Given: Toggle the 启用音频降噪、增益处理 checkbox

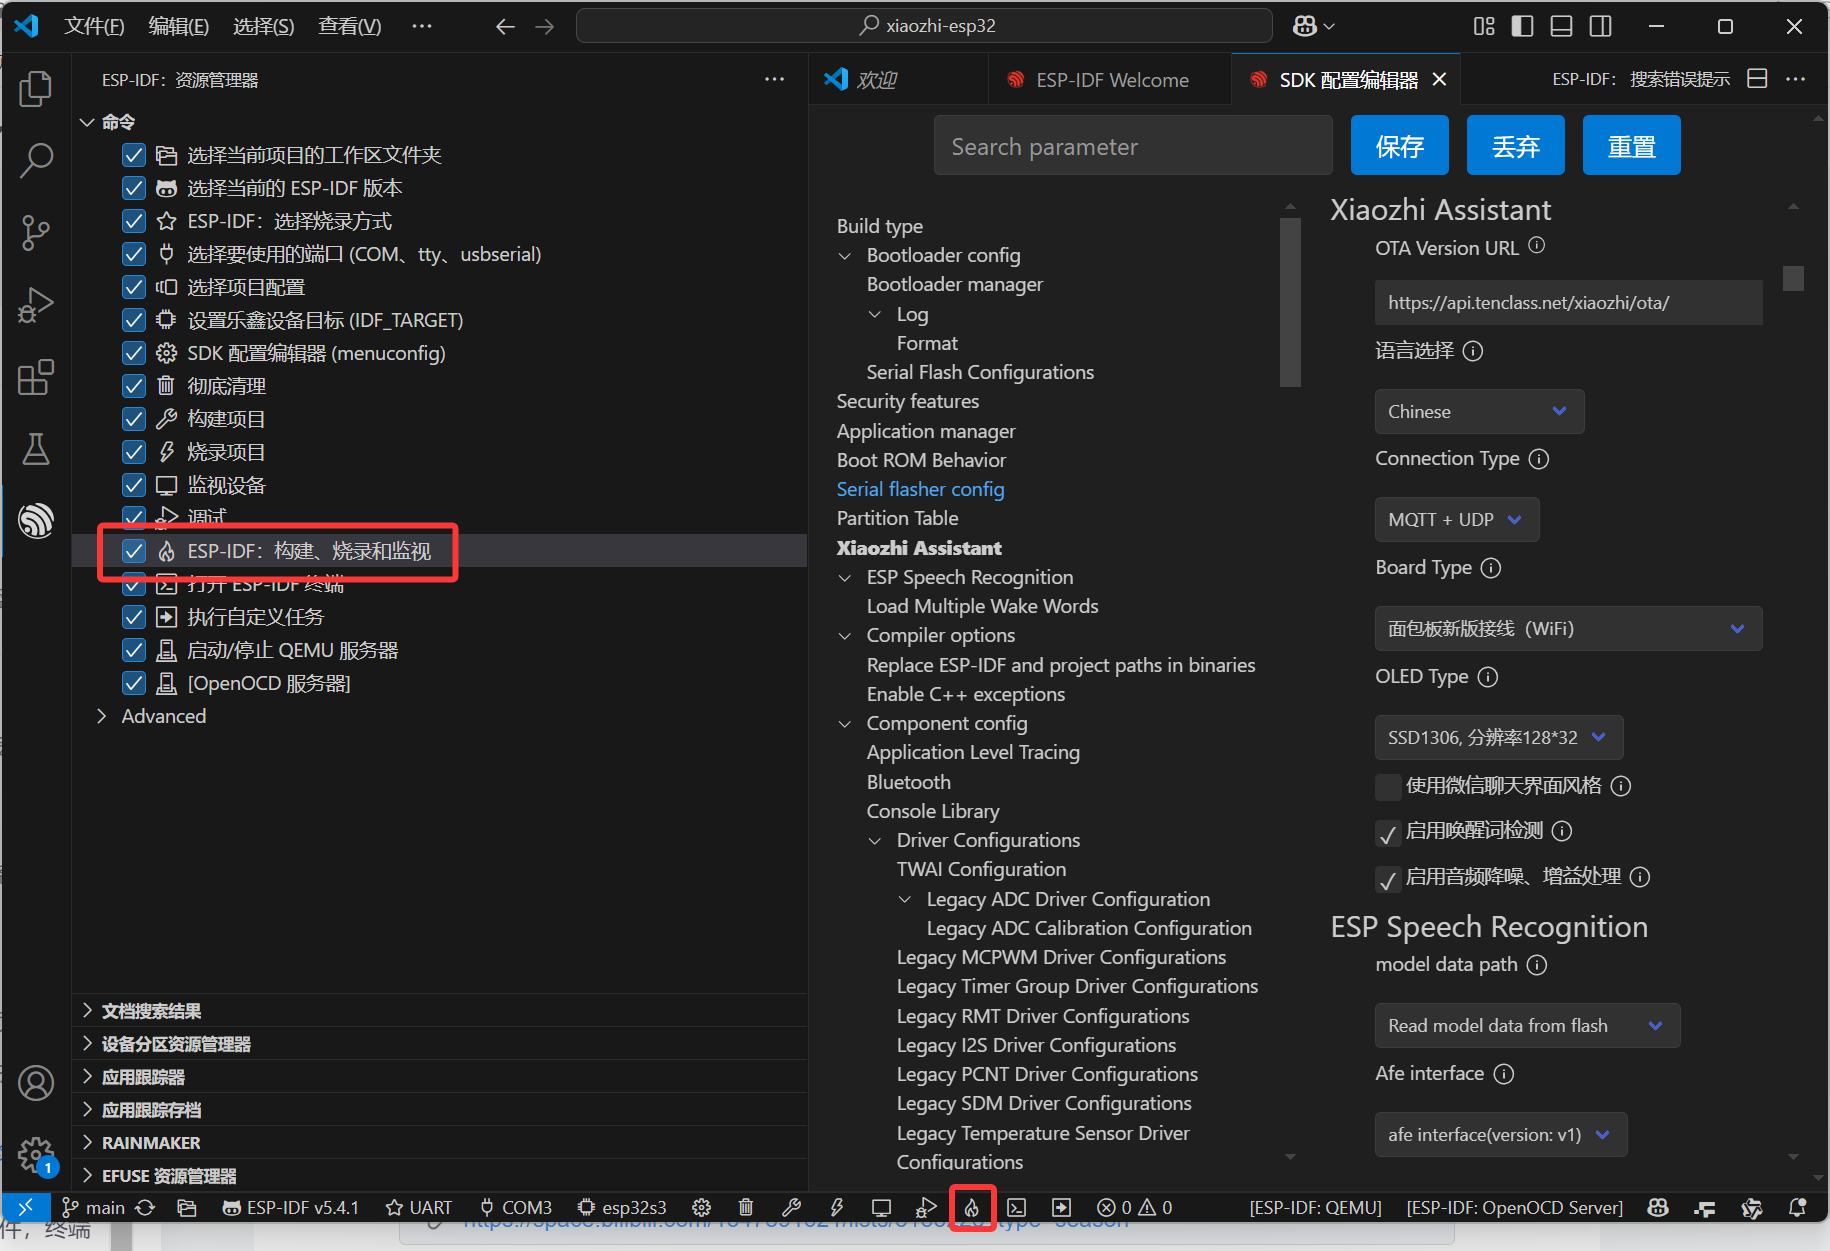Looking at the screenshot, I should point(1388,878).
